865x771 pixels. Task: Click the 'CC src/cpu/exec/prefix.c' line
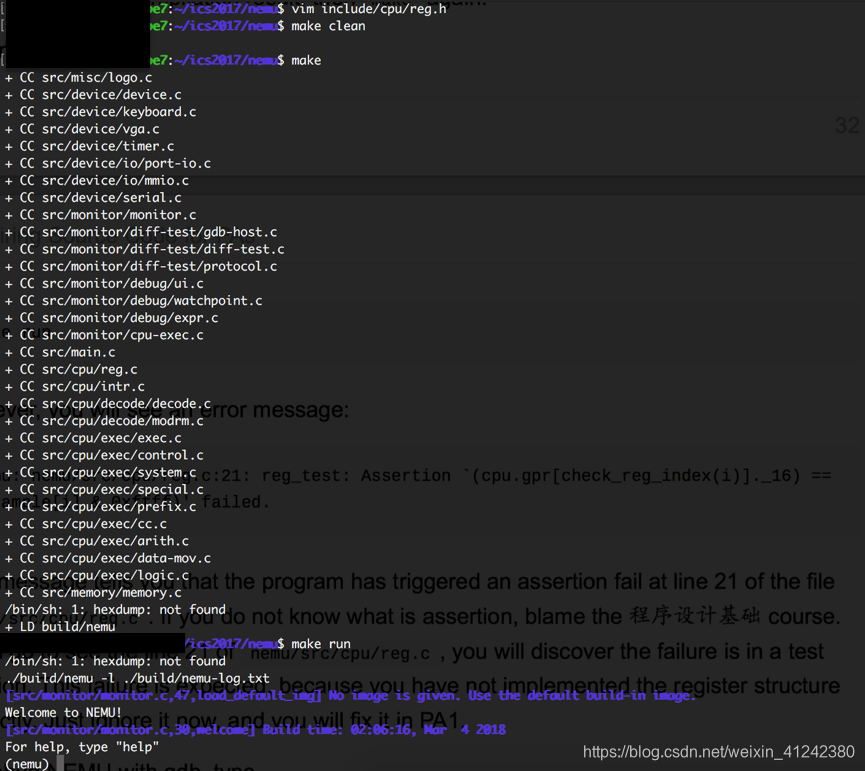pos(100,506)
